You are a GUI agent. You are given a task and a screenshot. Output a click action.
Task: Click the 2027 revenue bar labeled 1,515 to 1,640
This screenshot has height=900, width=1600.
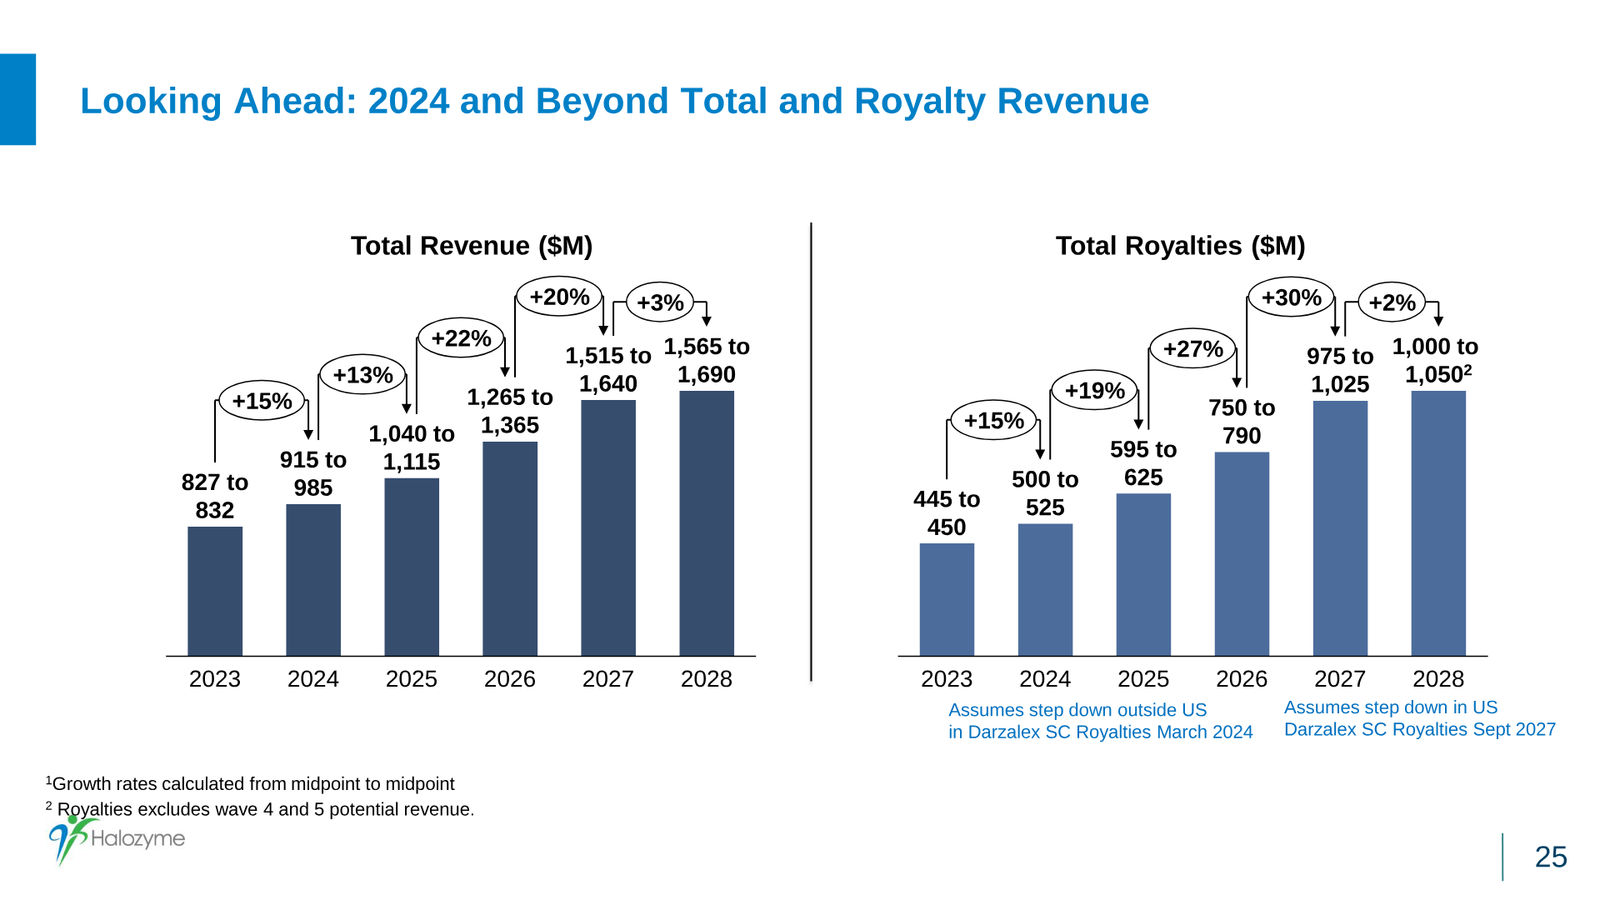608,528
